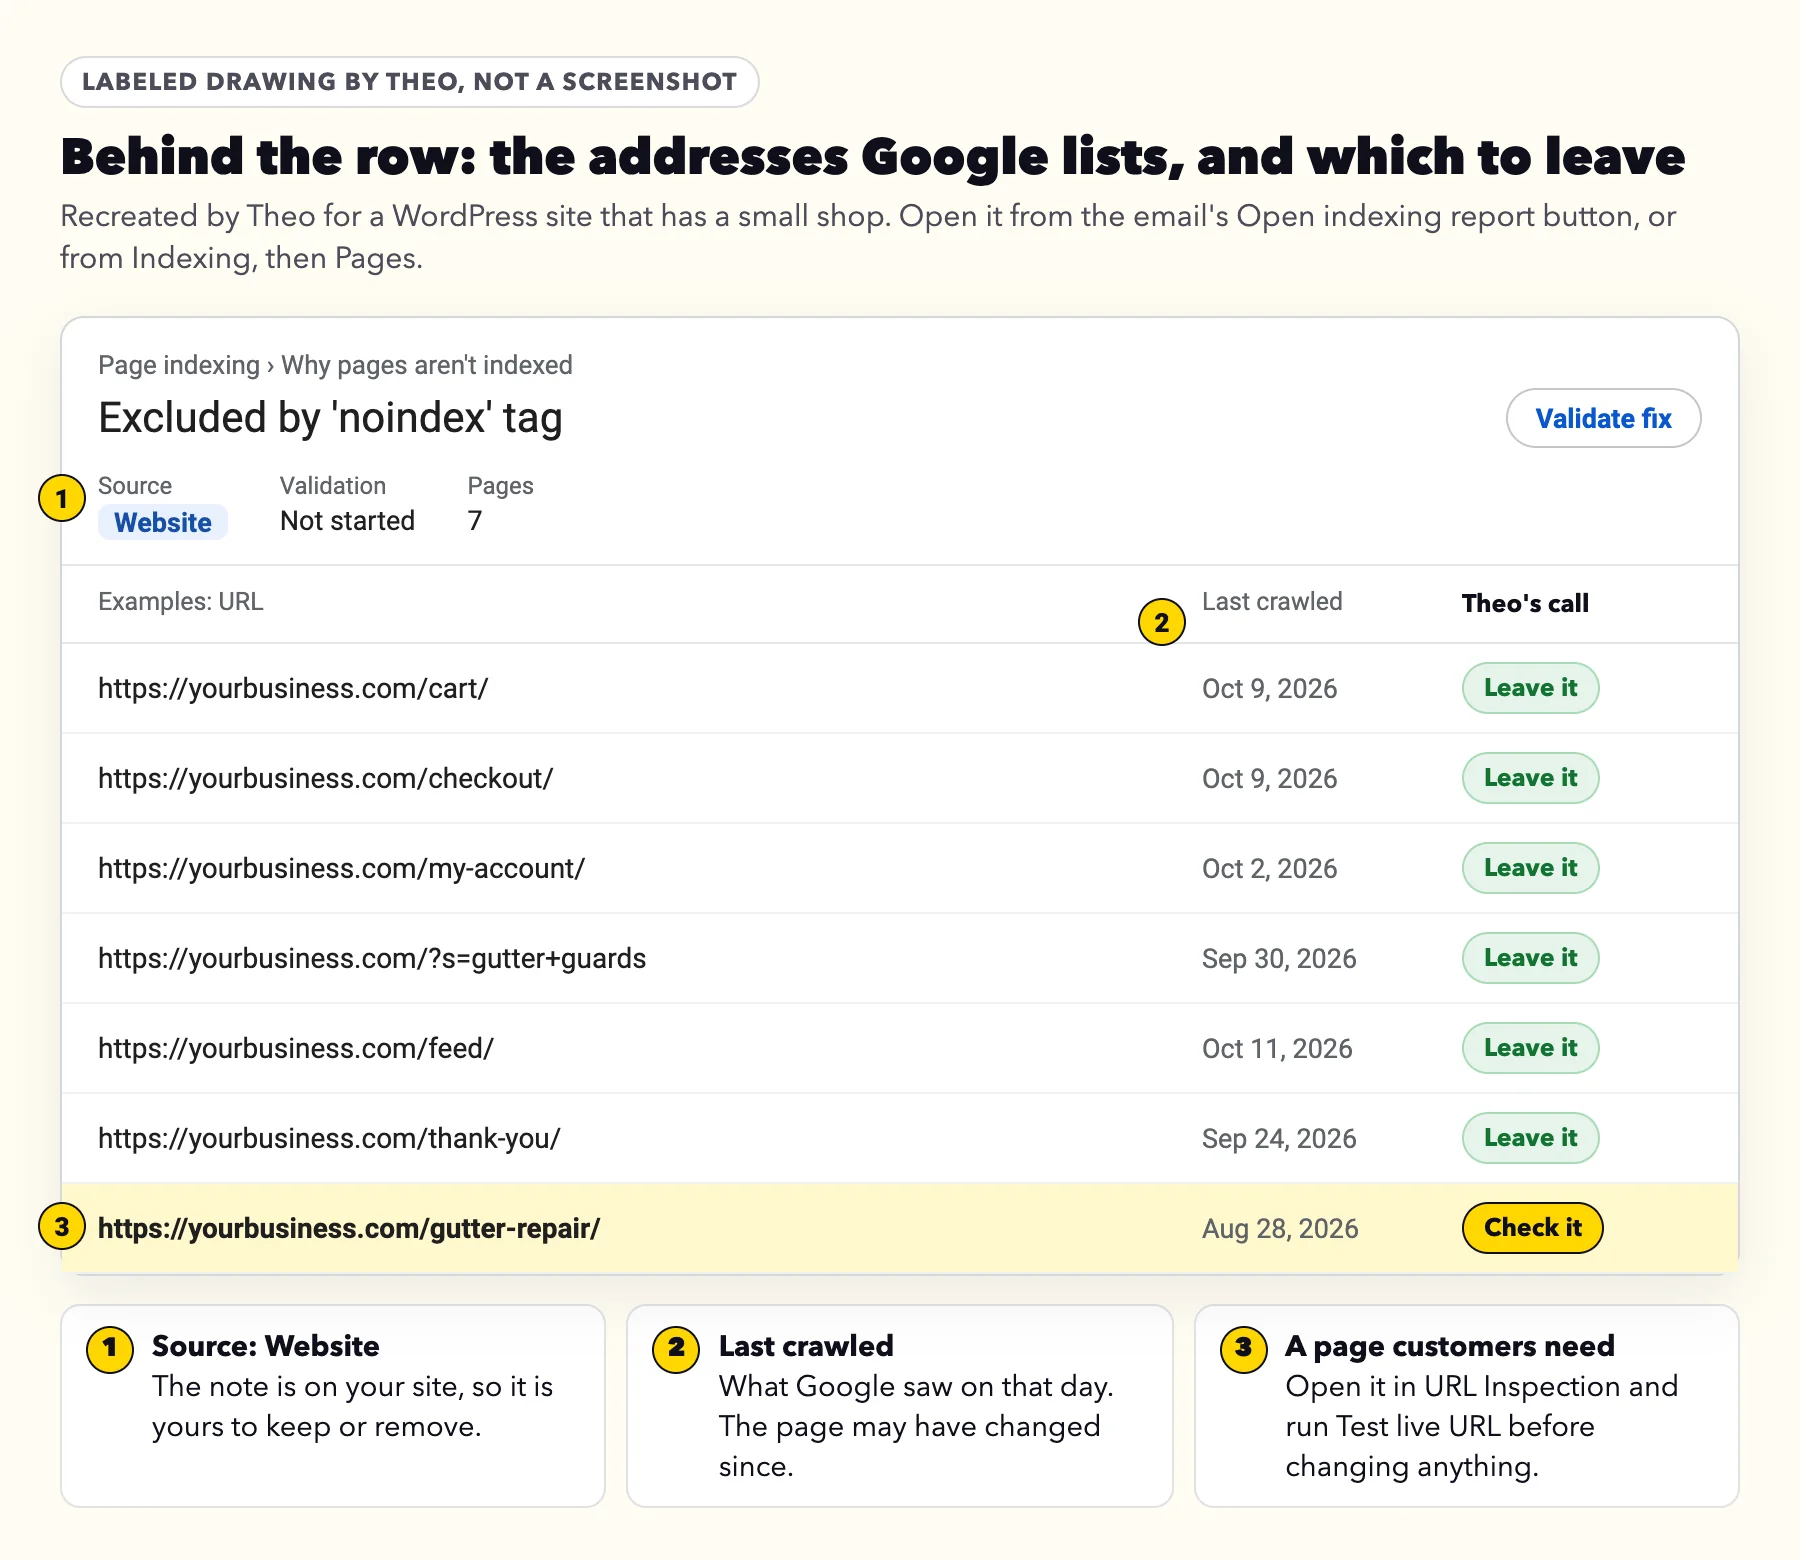
Task: Select the Not started validation status
Action: [x=347, y=521]
